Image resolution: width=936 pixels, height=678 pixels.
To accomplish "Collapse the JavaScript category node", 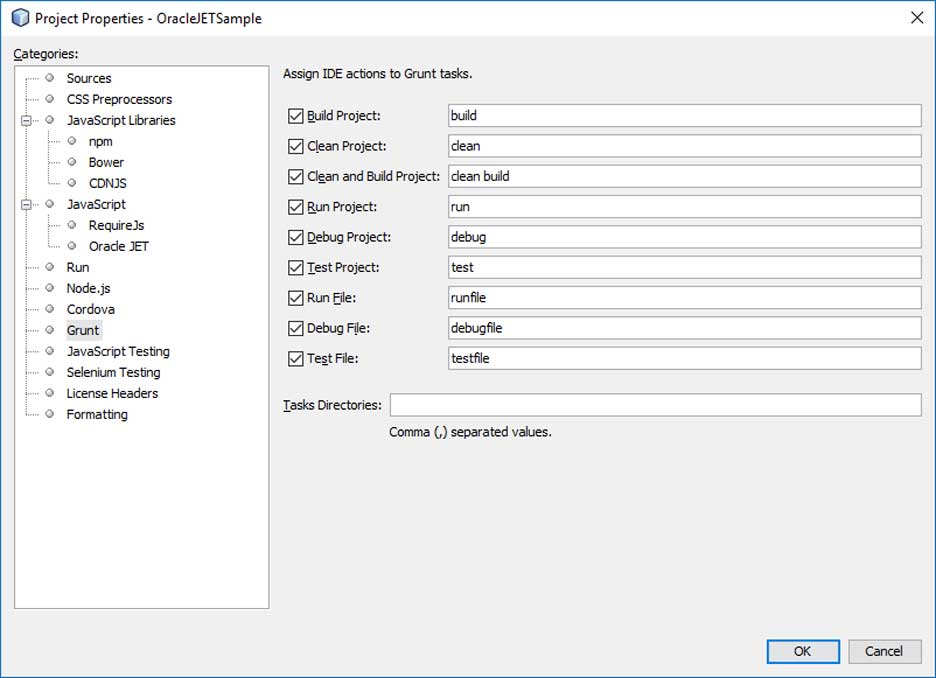I will click(25, 204).
